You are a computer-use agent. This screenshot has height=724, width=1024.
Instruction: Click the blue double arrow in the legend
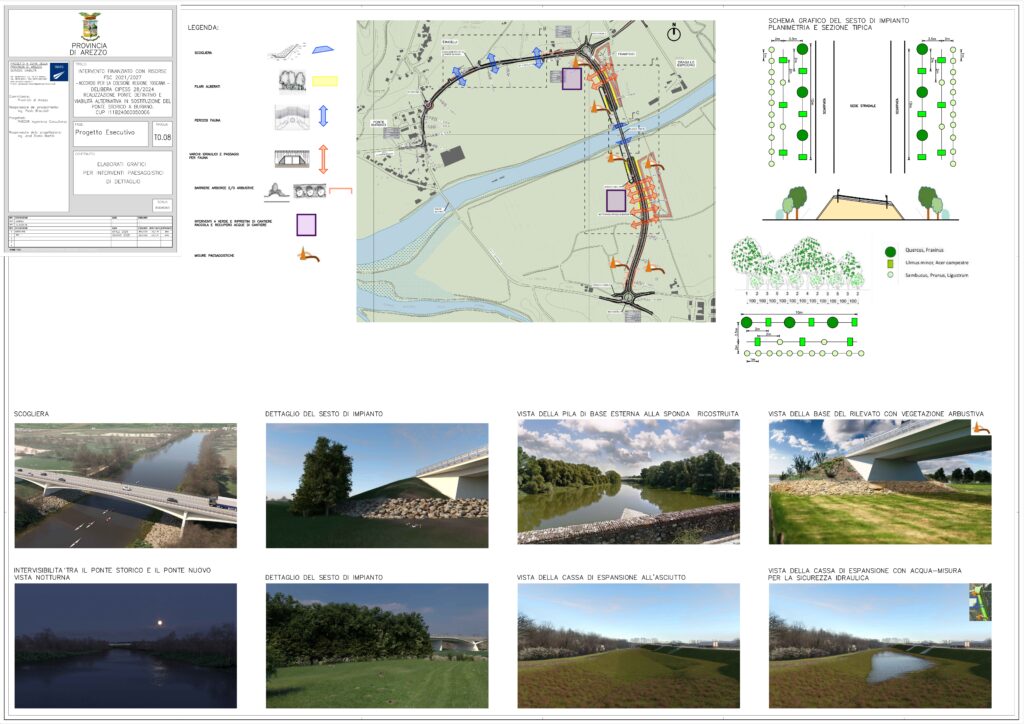(x=323, y=116)
